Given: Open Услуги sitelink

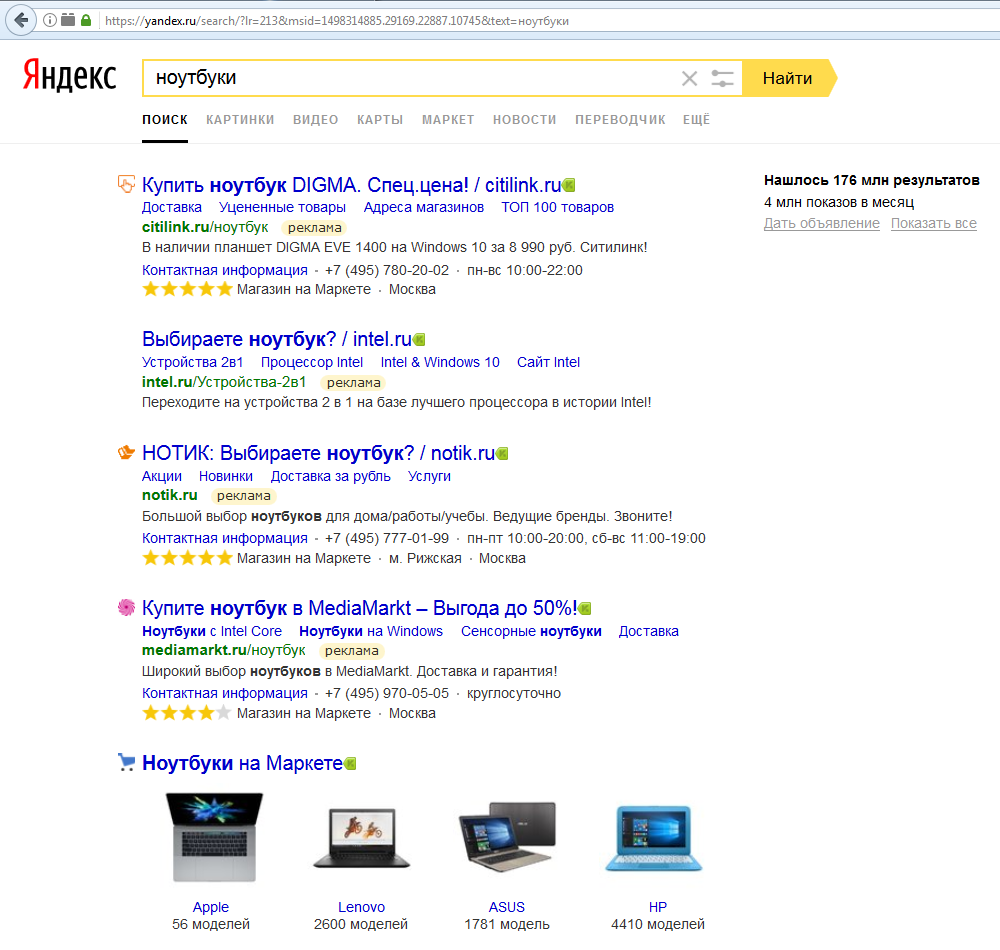Looking at the screenshot, I should (x=429, y=476).
